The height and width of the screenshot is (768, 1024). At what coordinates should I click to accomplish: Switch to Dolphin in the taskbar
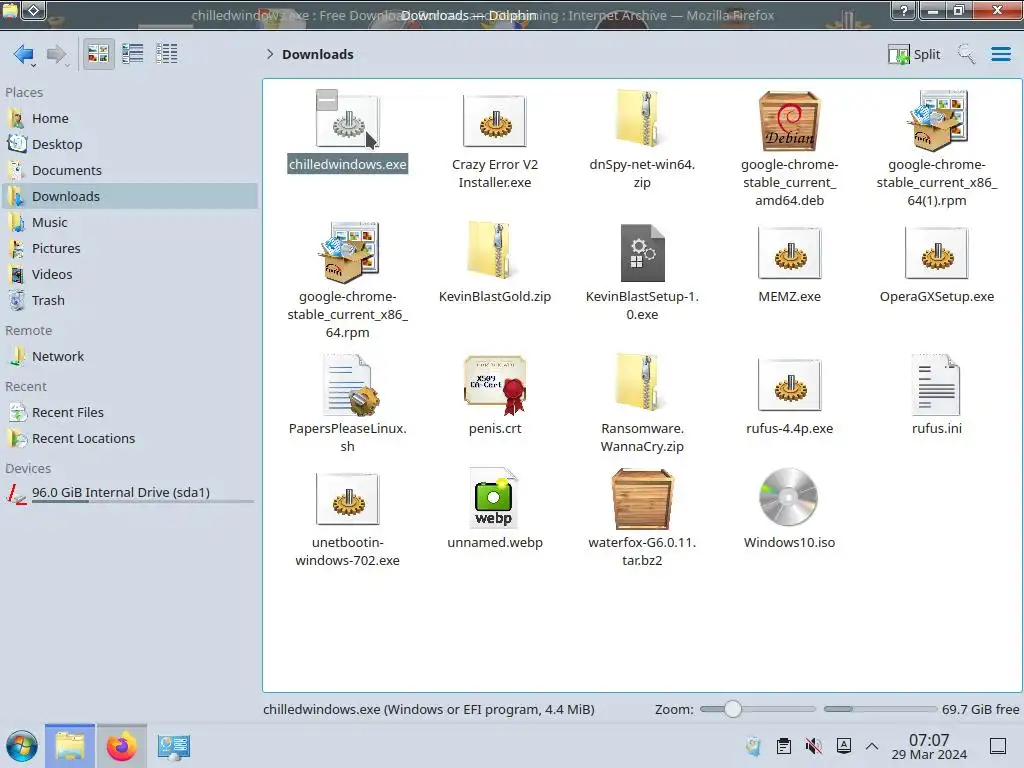pos(70,746)
